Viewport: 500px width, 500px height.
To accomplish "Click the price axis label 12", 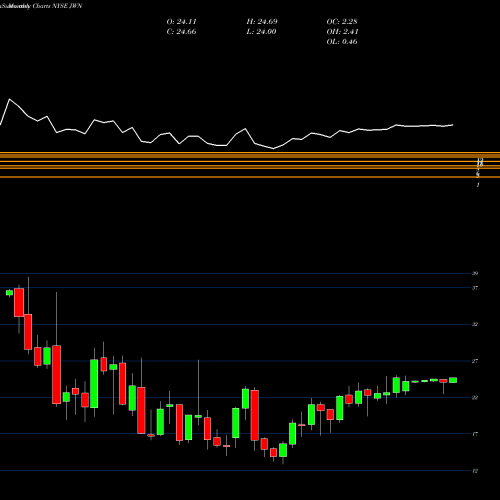I will click(475, 471).
